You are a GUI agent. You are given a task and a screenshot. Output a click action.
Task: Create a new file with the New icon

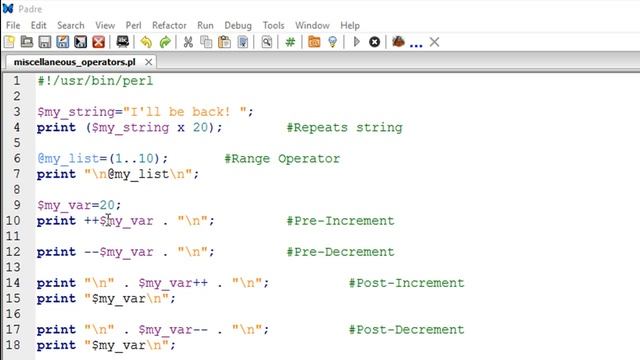coord(9,42)
